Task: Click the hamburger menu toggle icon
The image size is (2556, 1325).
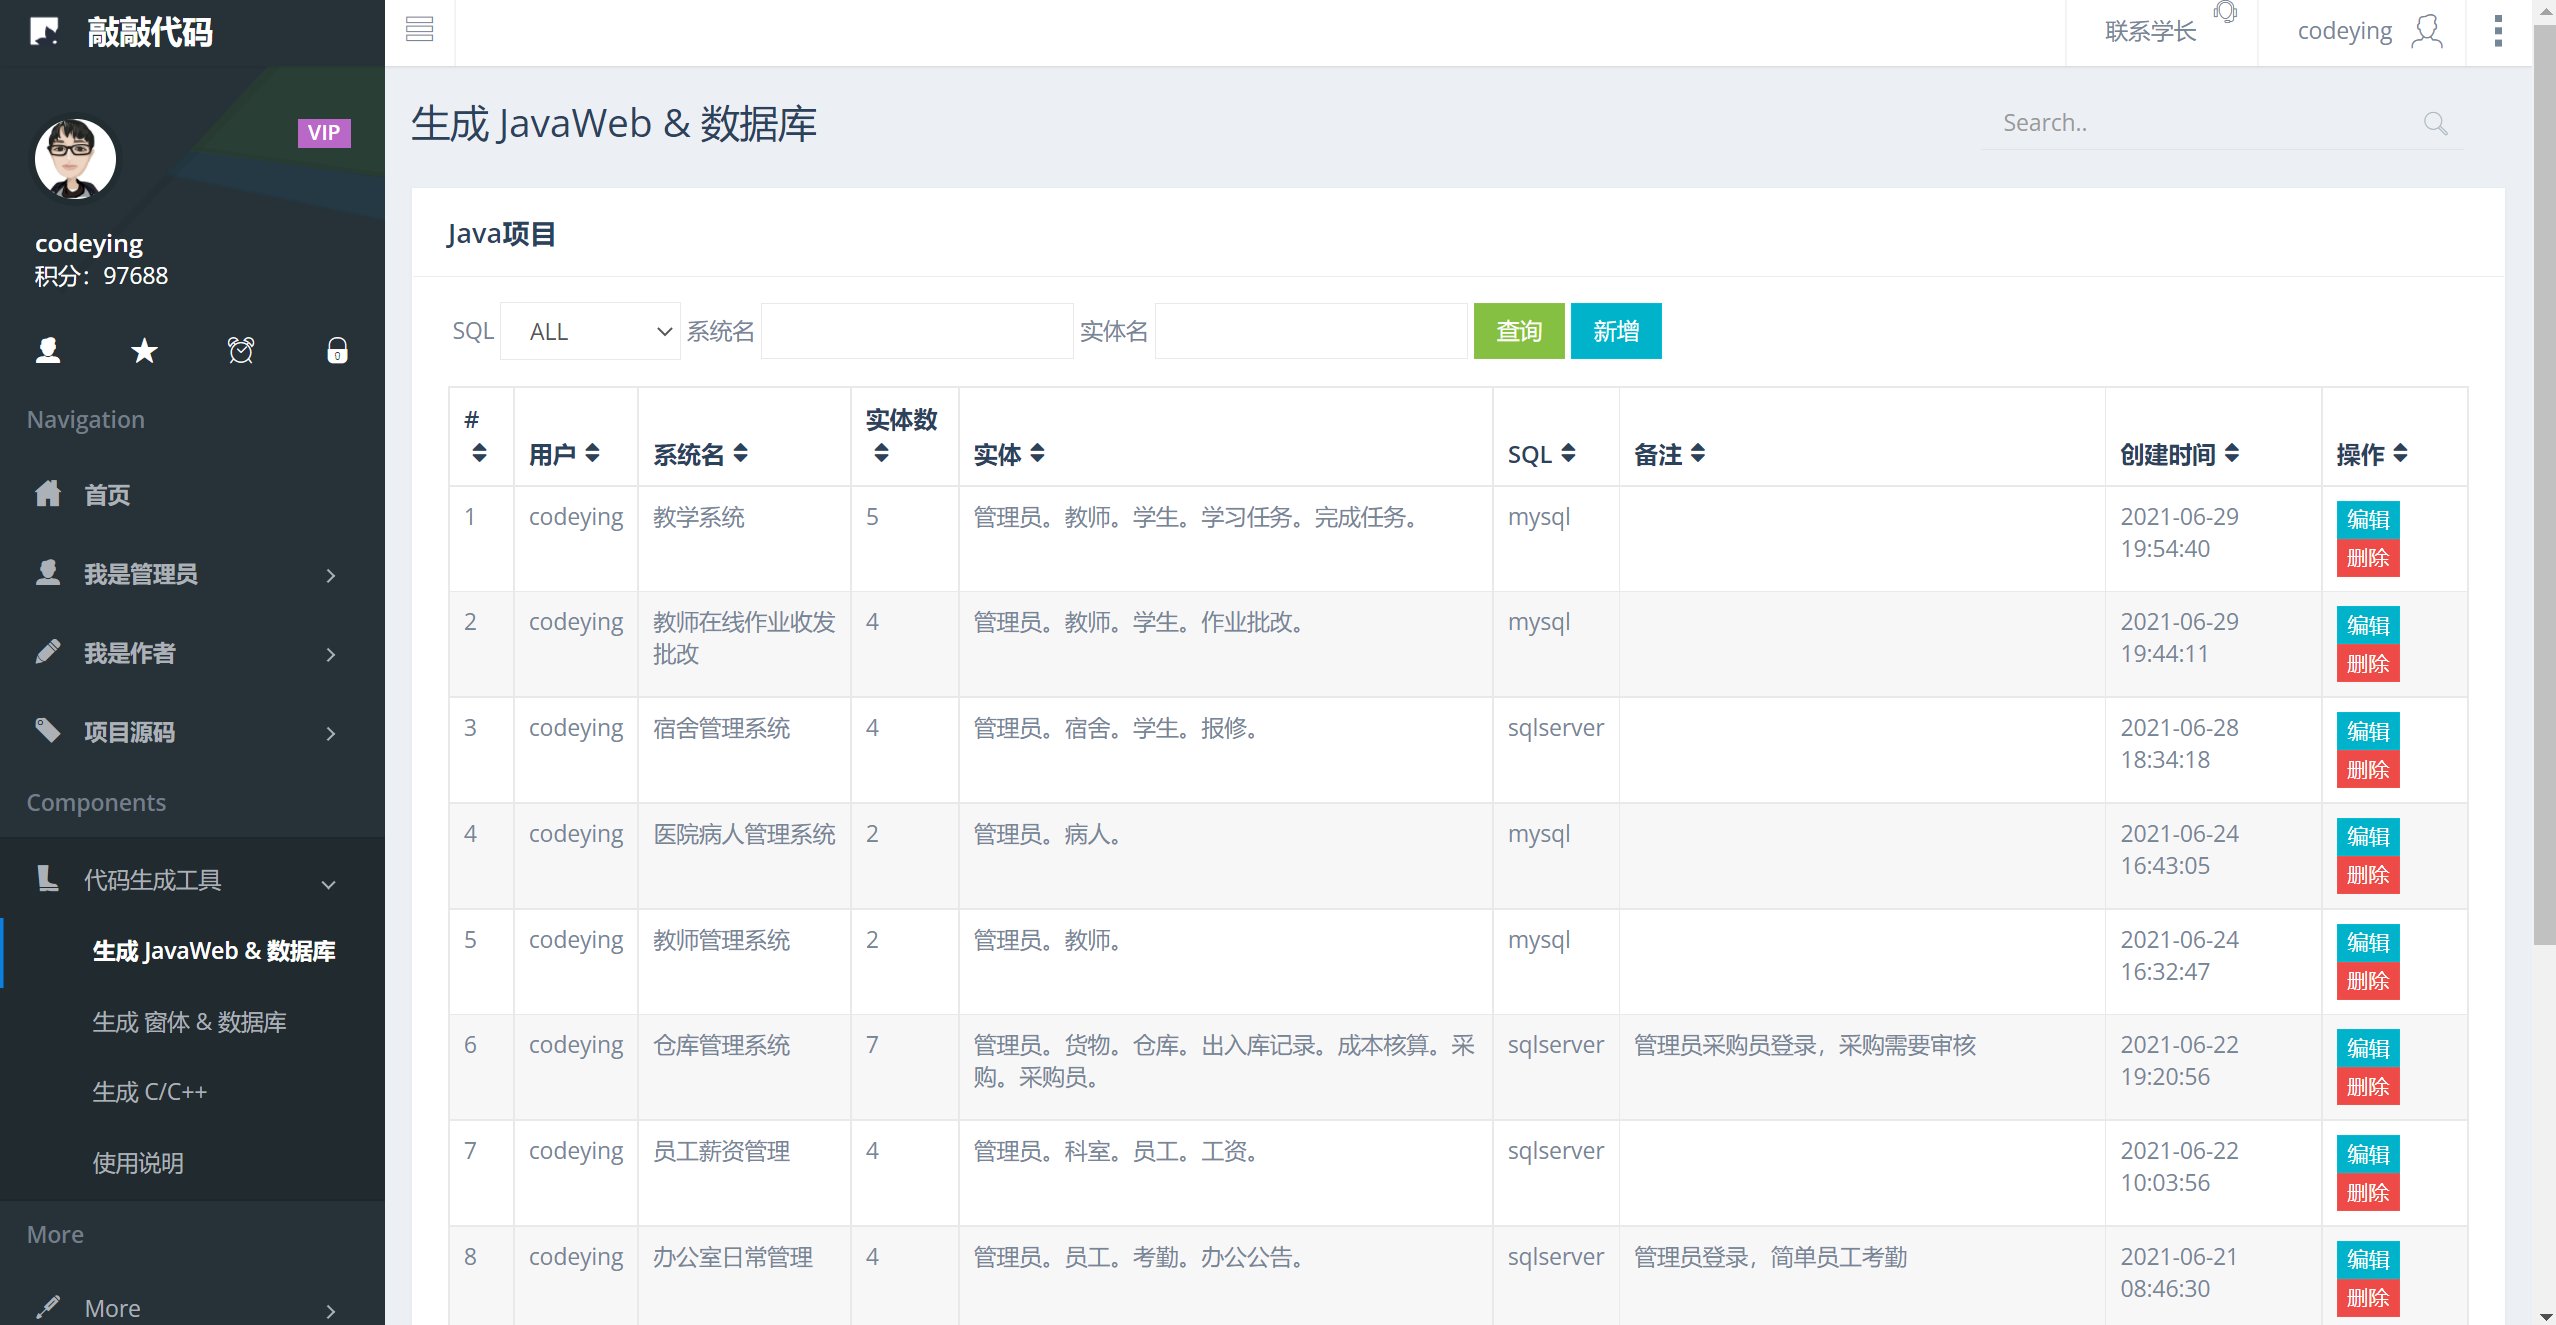Action: pos(420,30)
